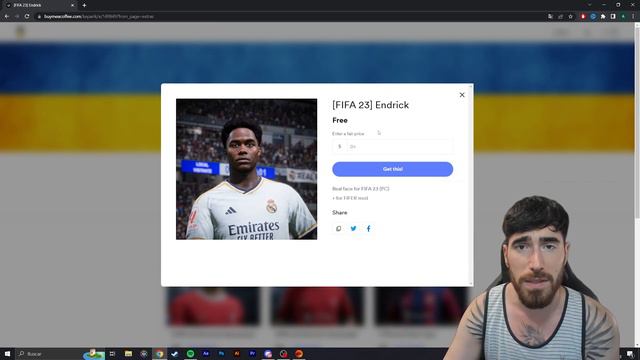This screenshot has width=640, height=360.
Task: Toggle the Chrome side panel icon
Action: click(613, 16)
